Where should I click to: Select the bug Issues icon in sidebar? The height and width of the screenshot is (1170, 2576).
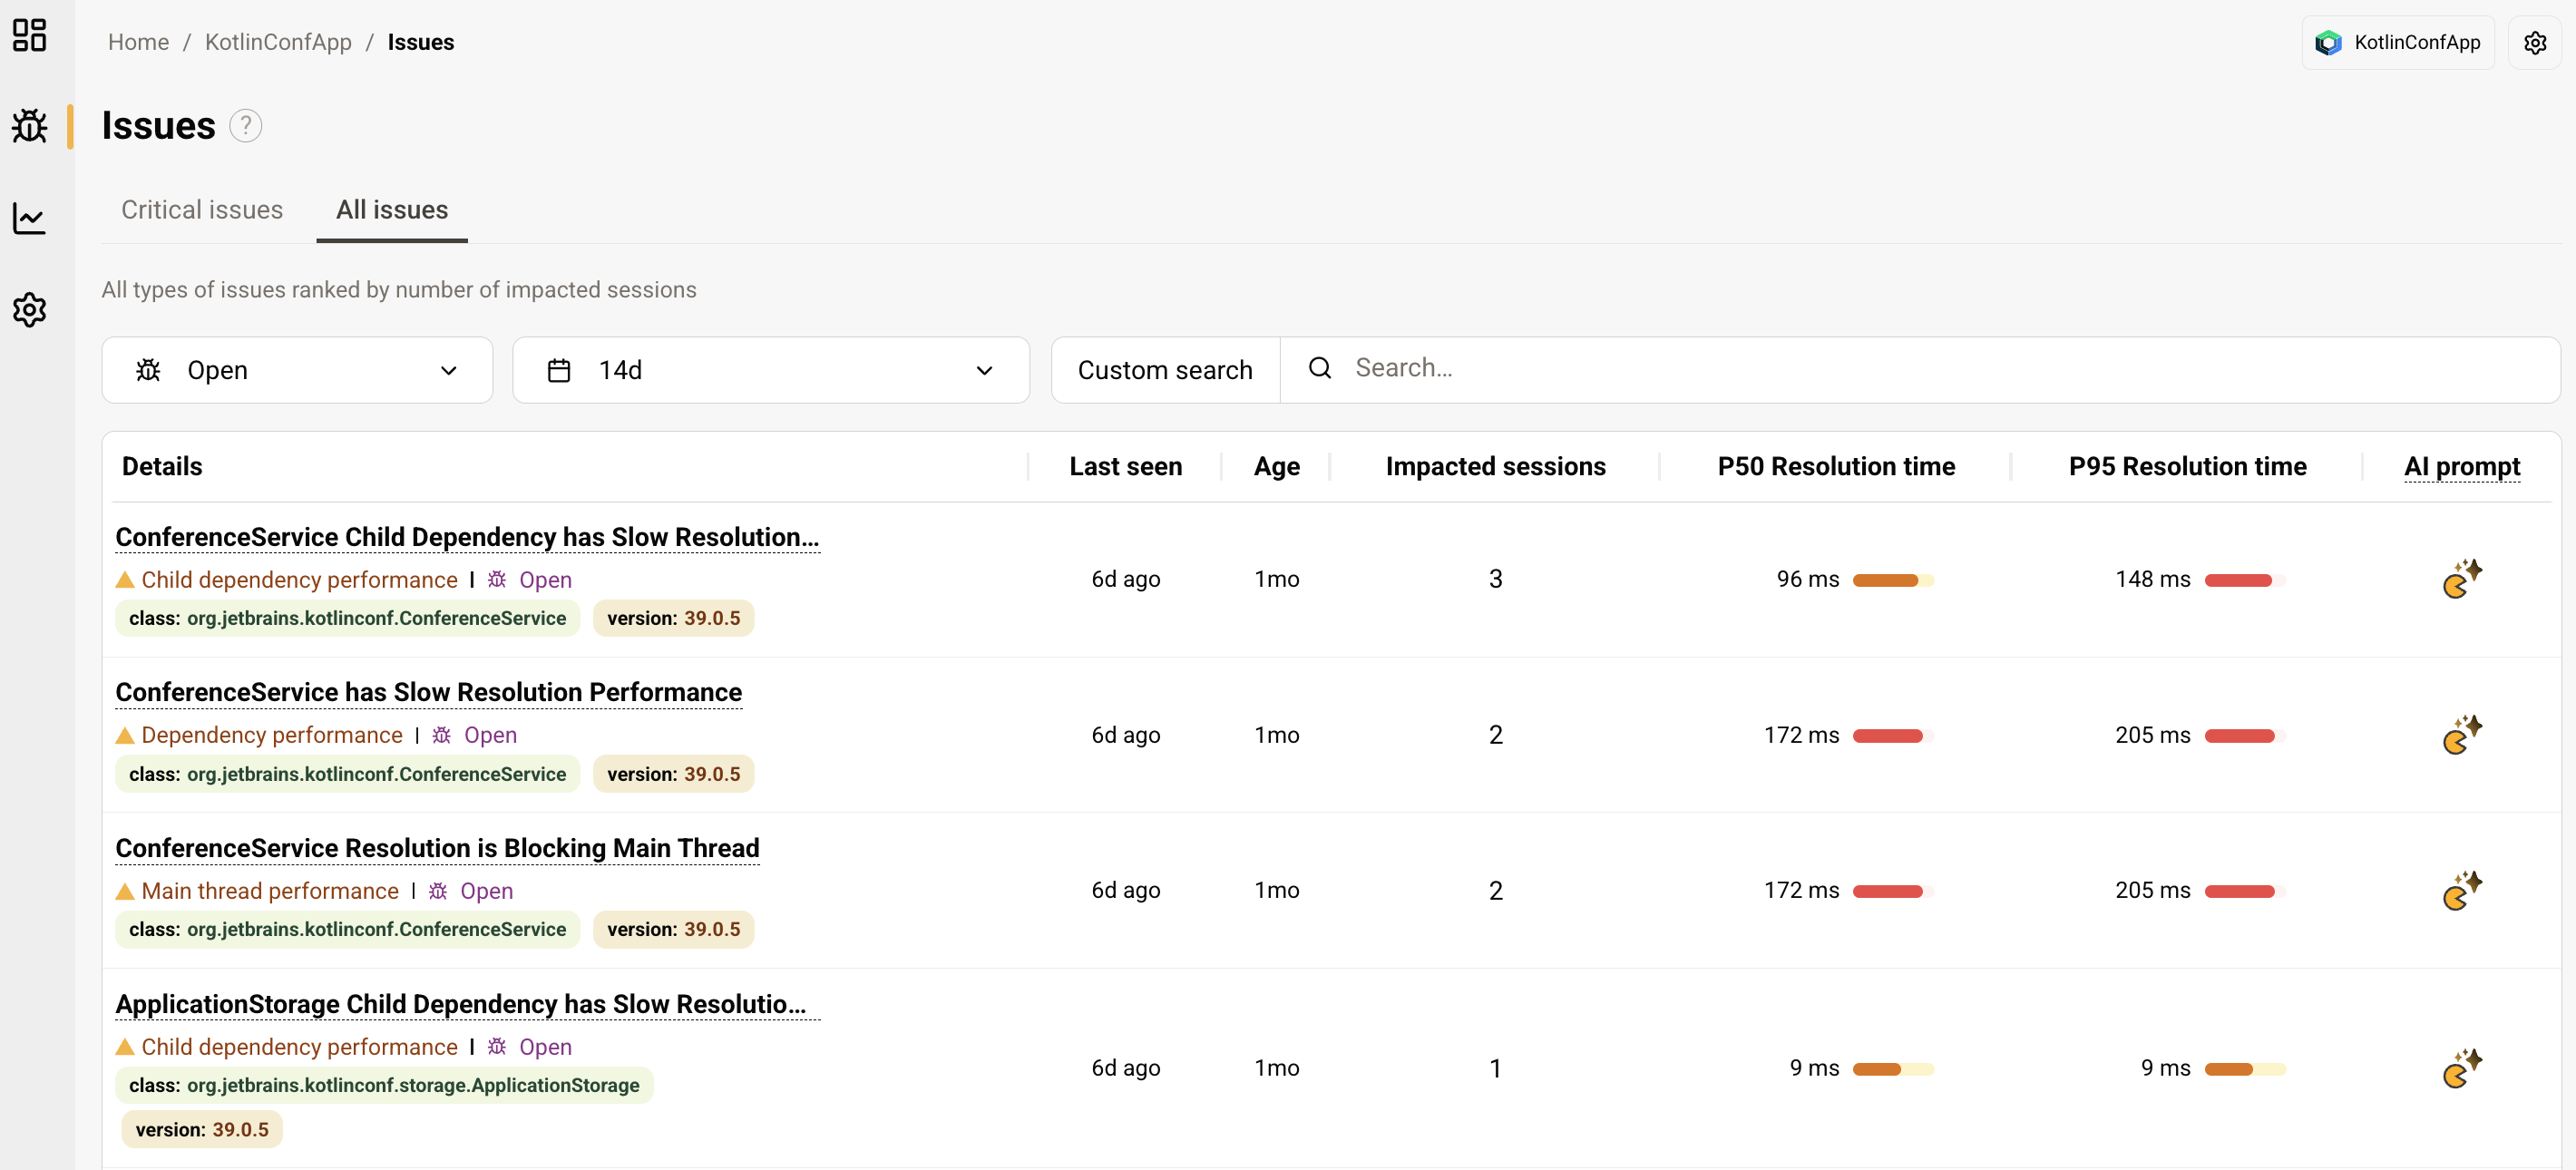[30, 126]
